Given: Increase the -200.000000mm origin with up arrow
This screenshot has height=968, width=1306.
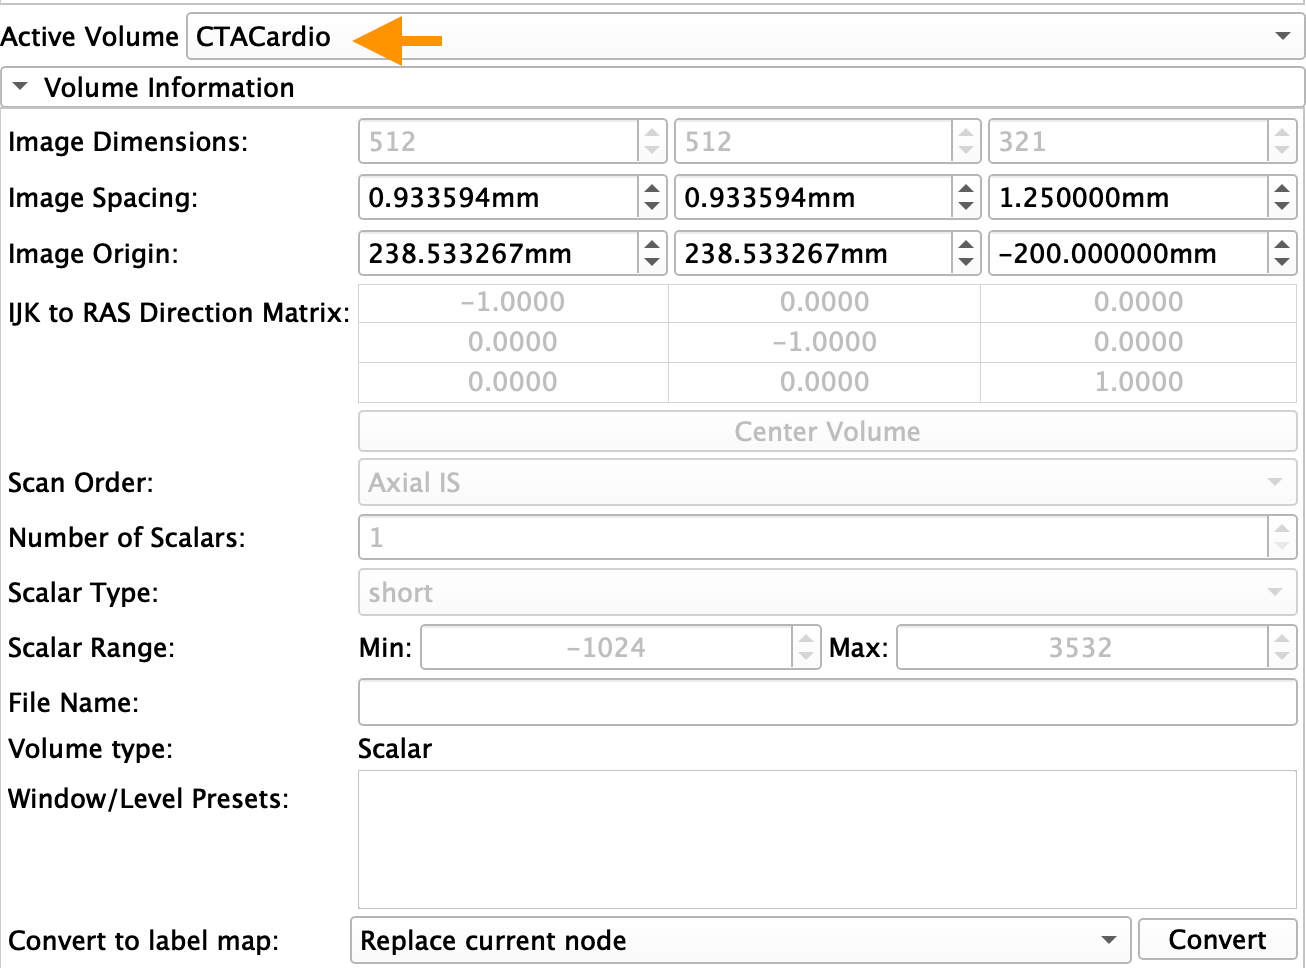Looking at the screenshot, I should [x=1282, y=244].
